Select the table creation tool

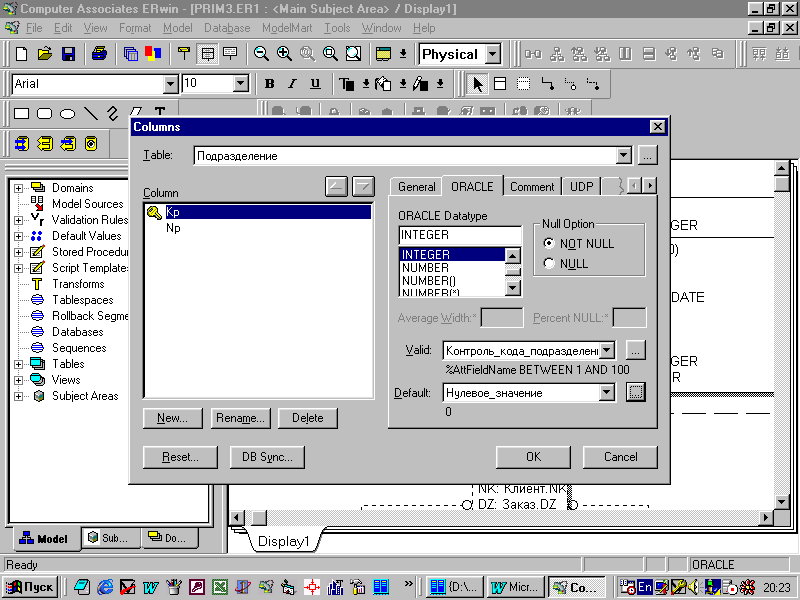(x=501, y=84)
